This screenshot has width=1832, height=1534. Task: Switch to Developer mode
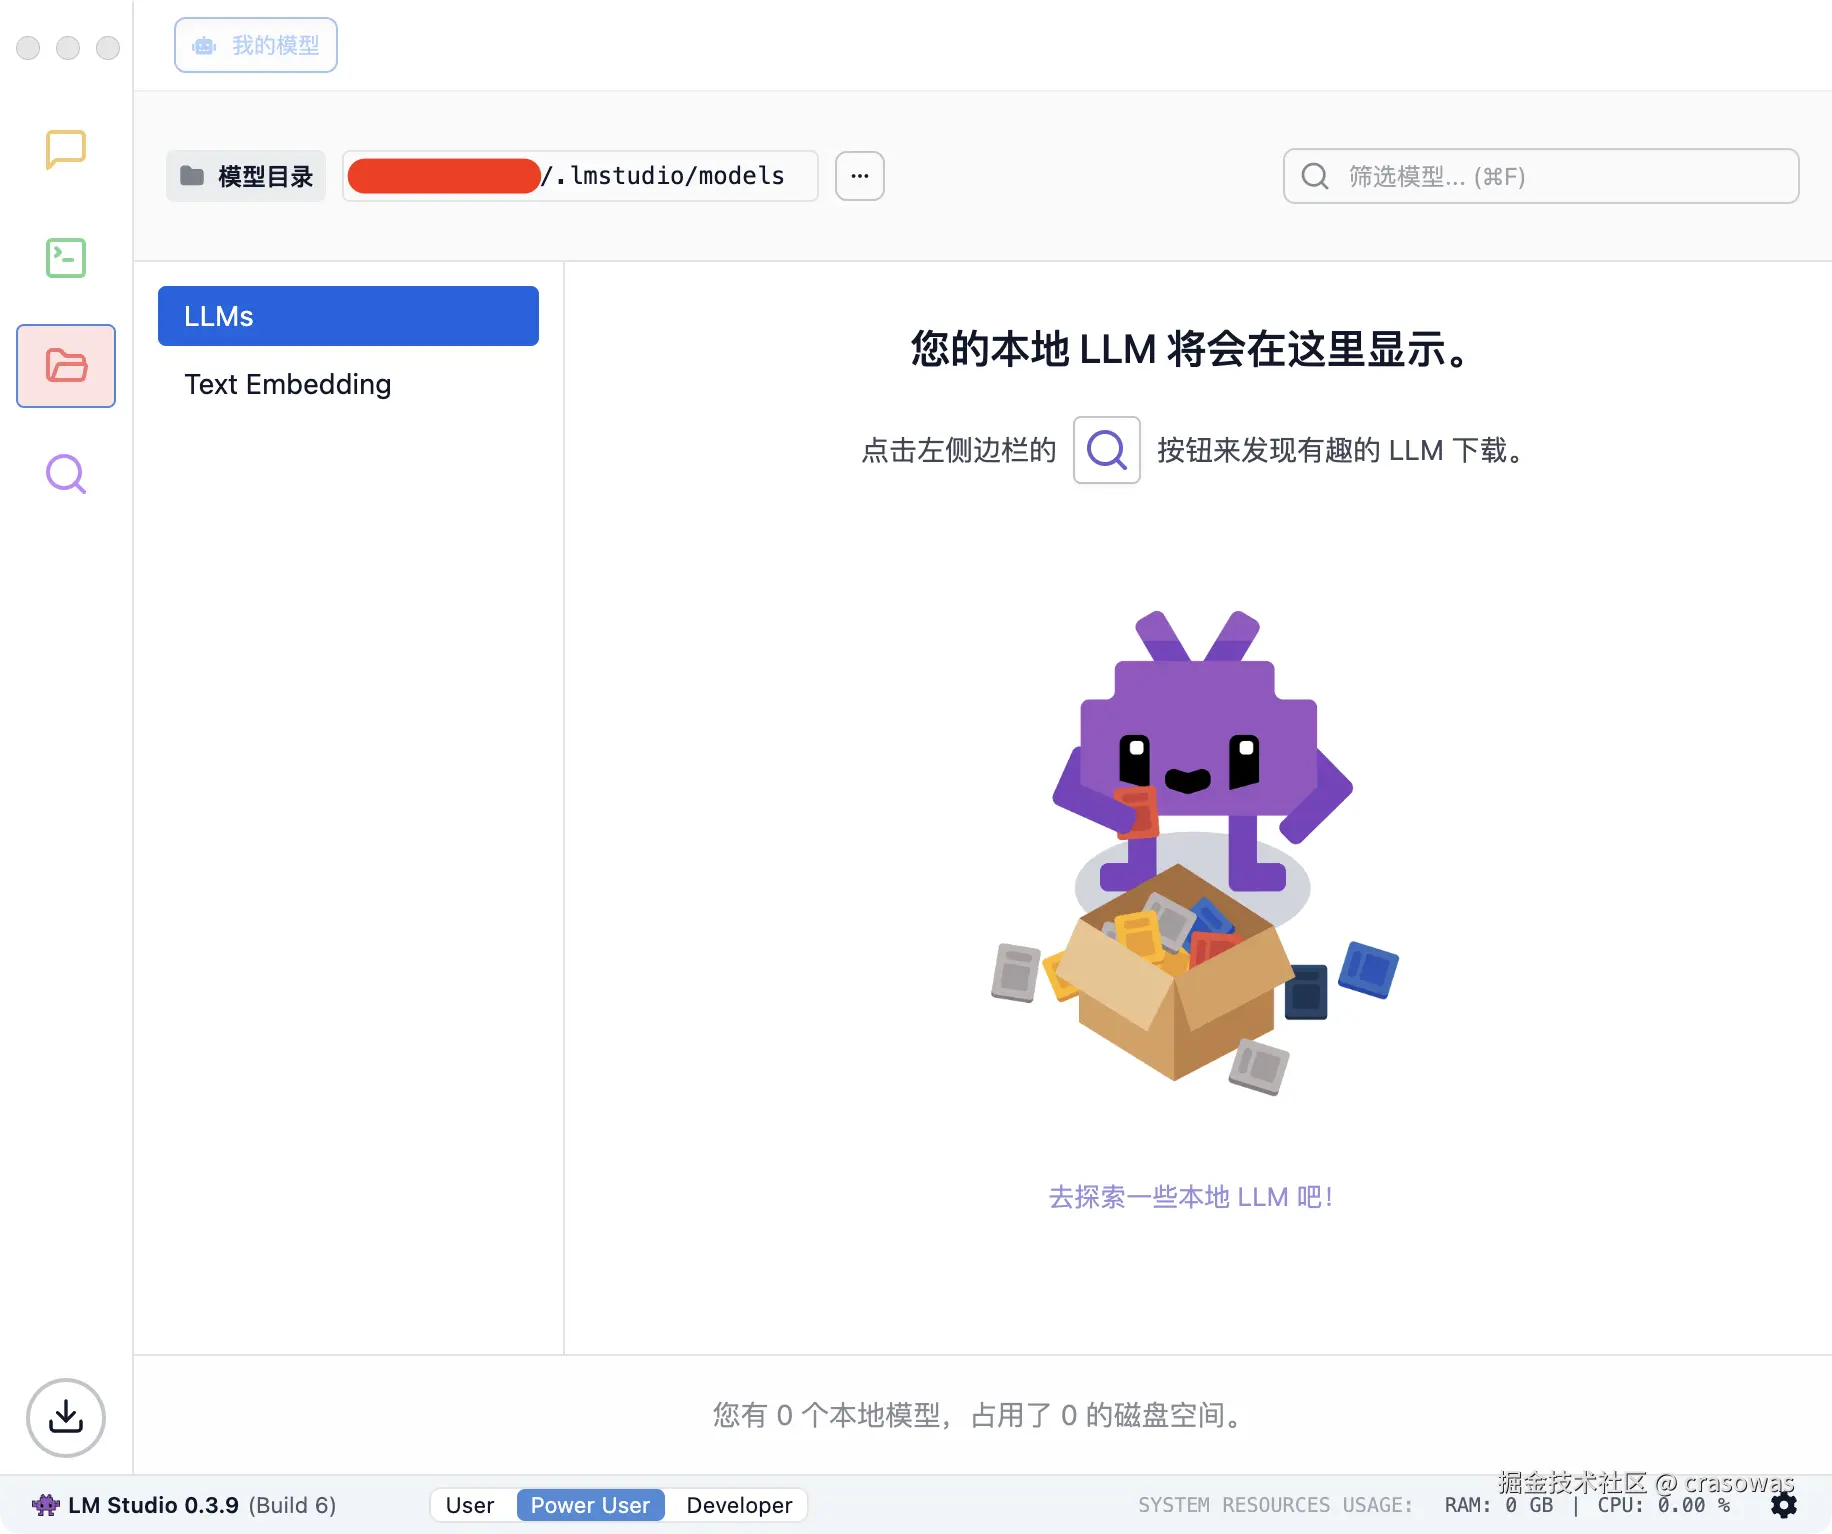tap(738, 1504)
